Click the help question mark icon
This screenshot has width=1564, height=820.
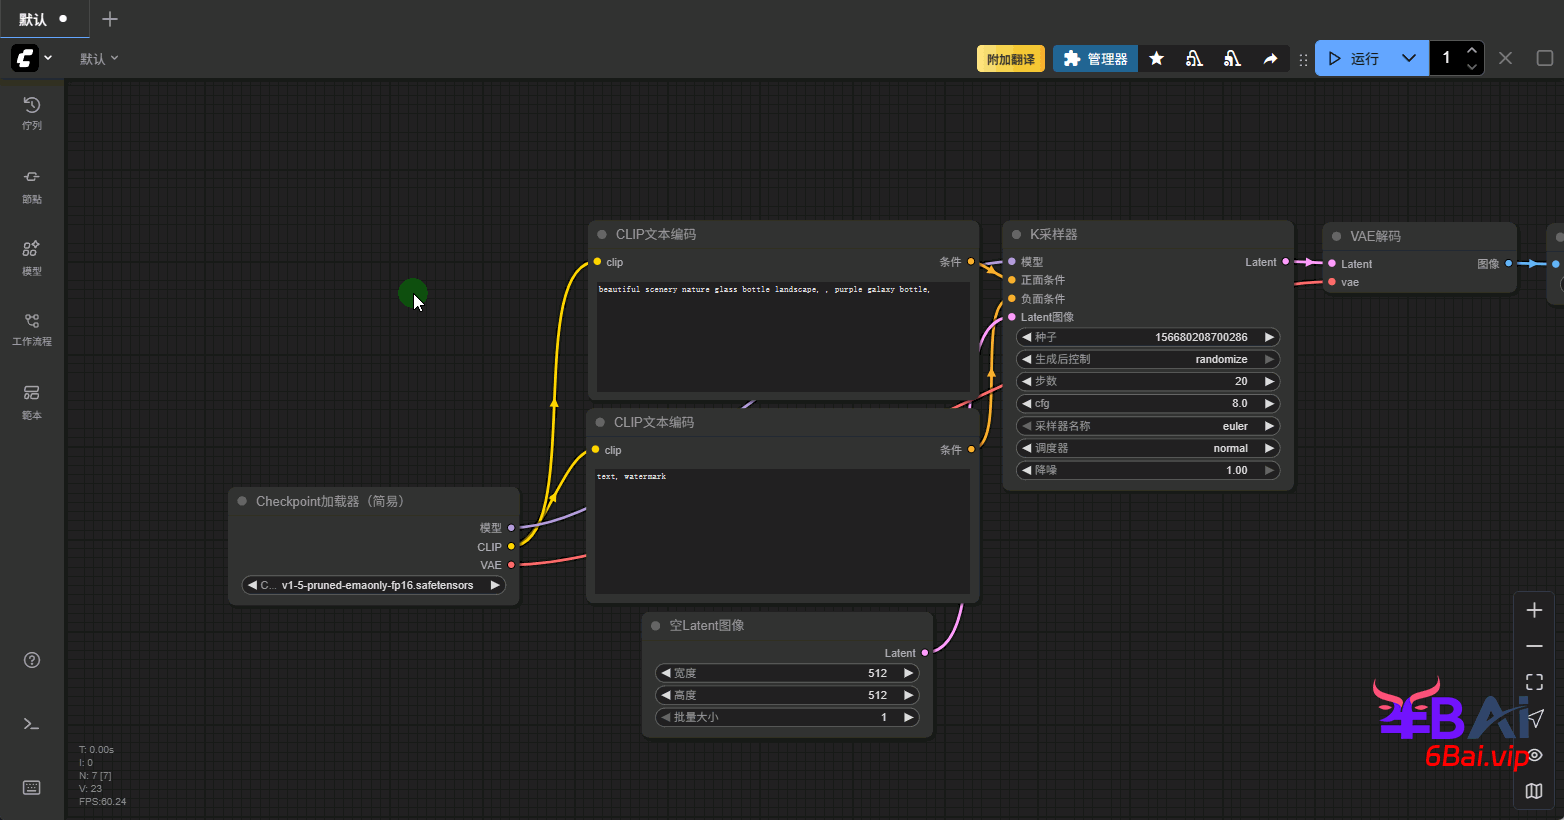tap(32, 660)
